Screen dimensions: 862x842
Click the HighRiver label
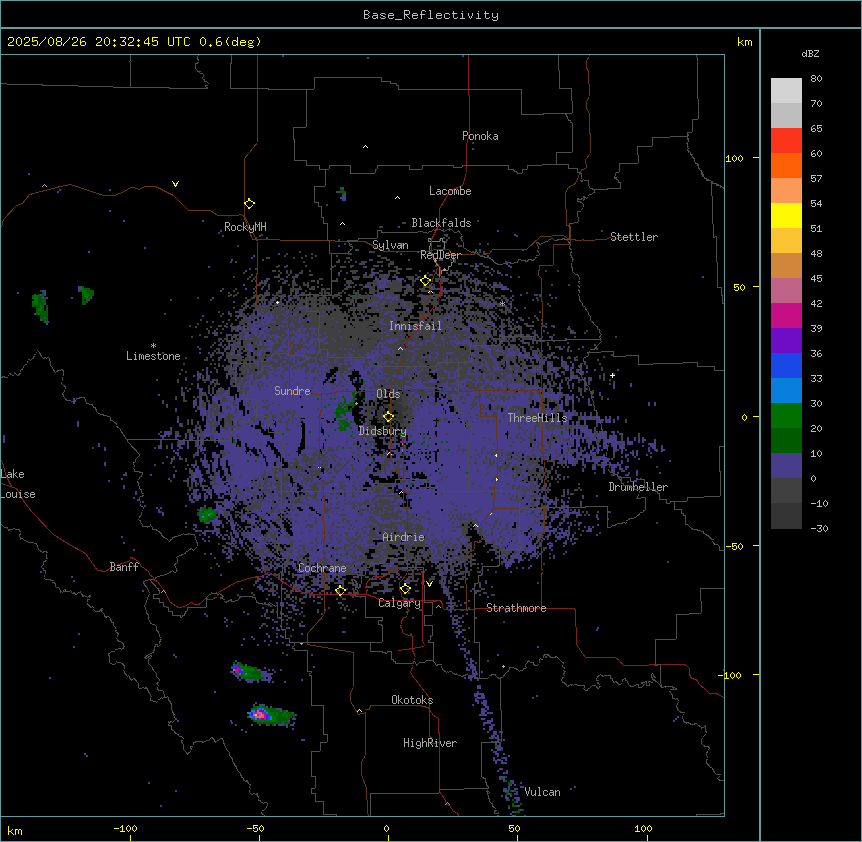tap(430, 743)
